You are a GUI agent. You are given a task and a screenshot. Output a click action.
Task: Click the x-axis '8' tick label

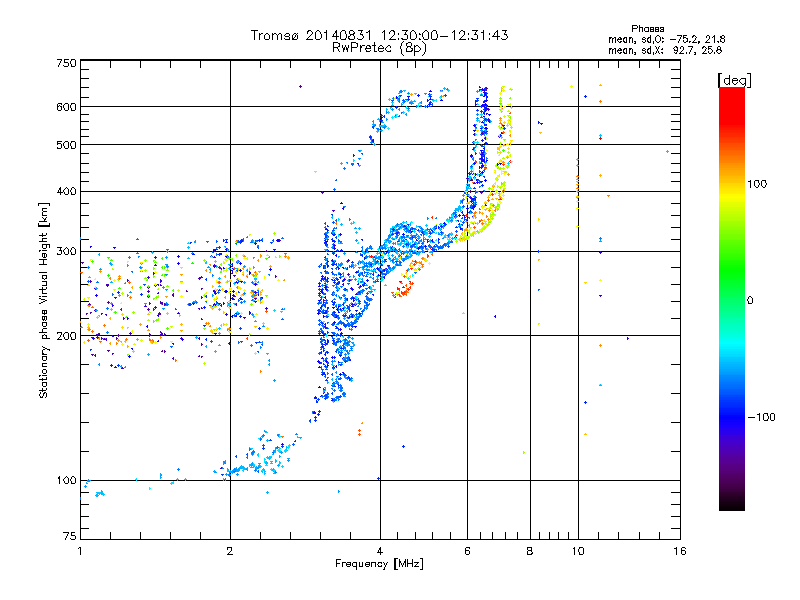click(530, 551)
